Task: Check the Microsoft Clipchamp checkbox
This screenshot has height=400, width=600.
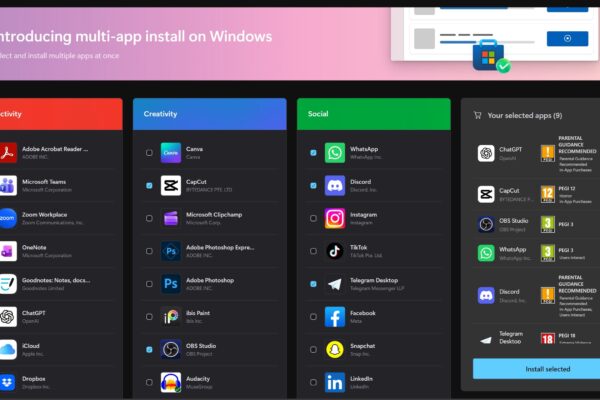Action: (149, 219)
